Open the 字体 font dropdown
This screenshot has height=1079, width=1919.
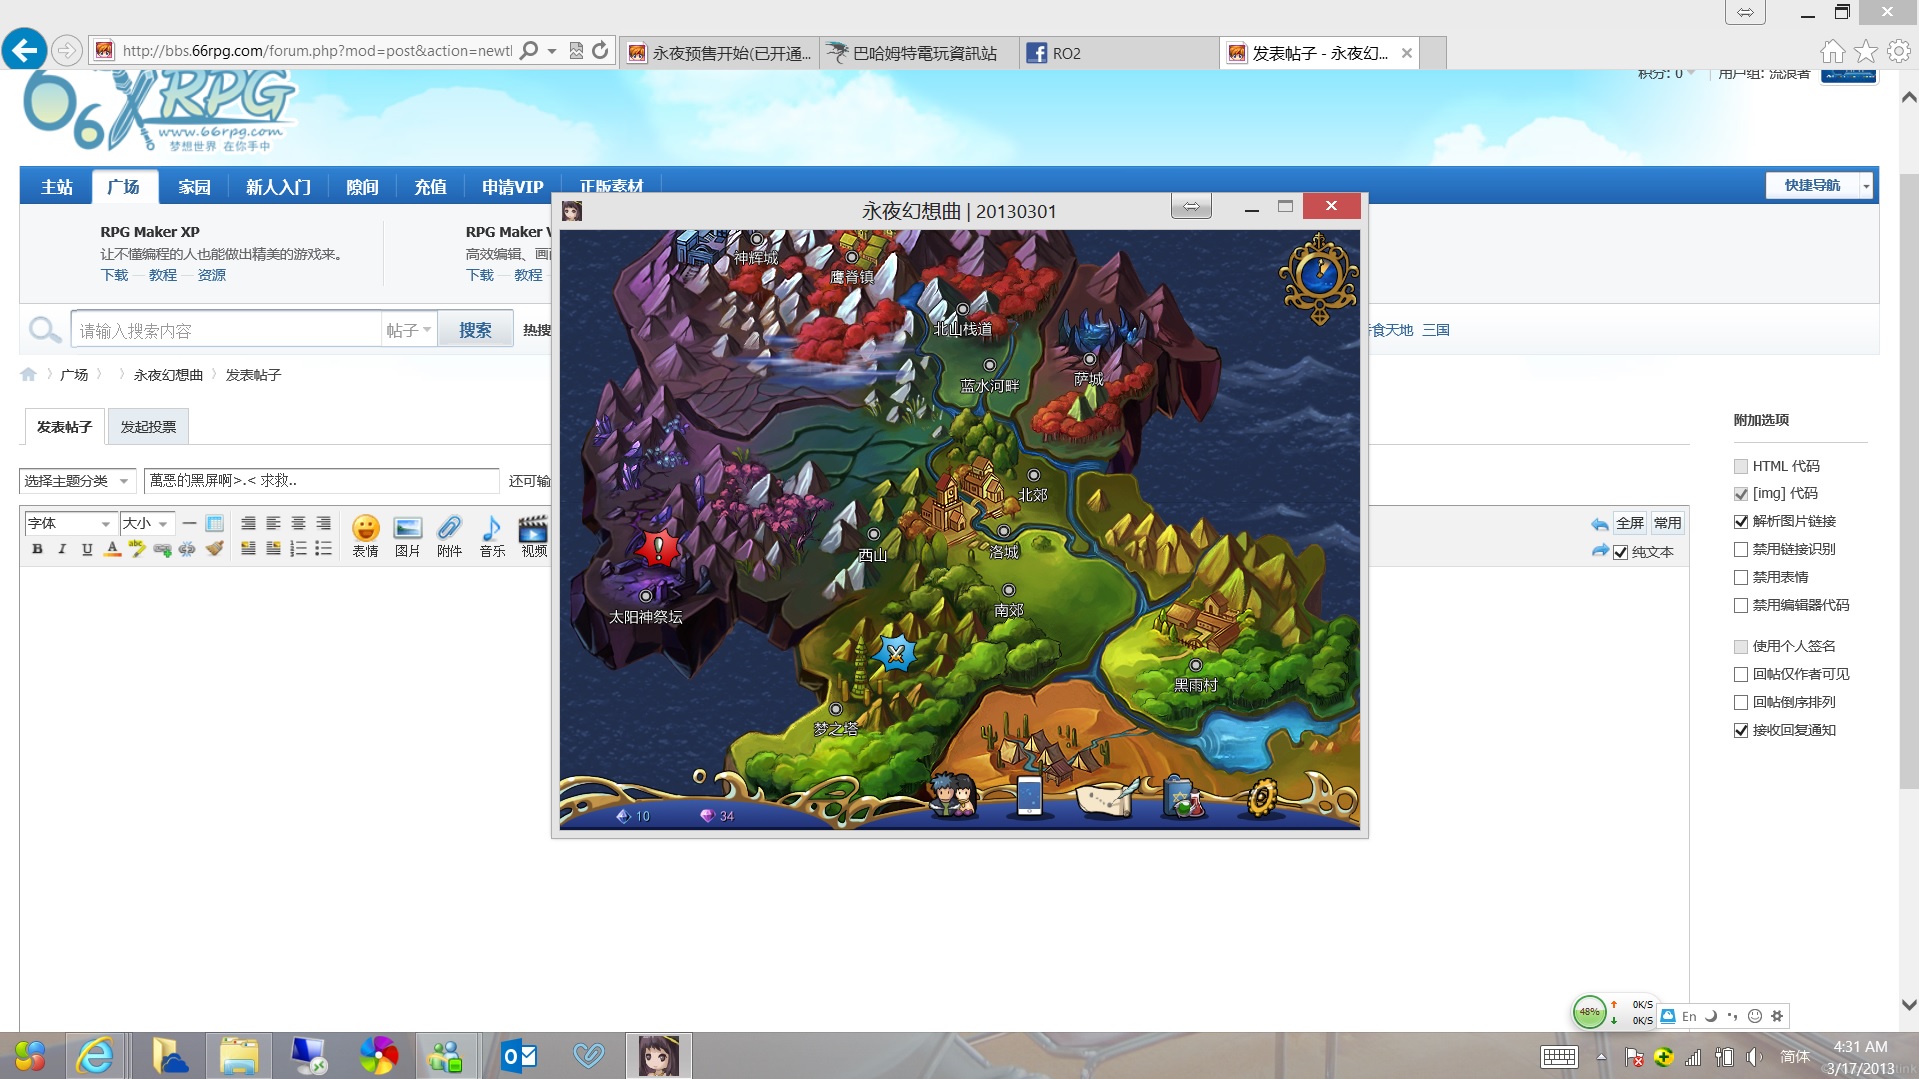tap(69, 523)
